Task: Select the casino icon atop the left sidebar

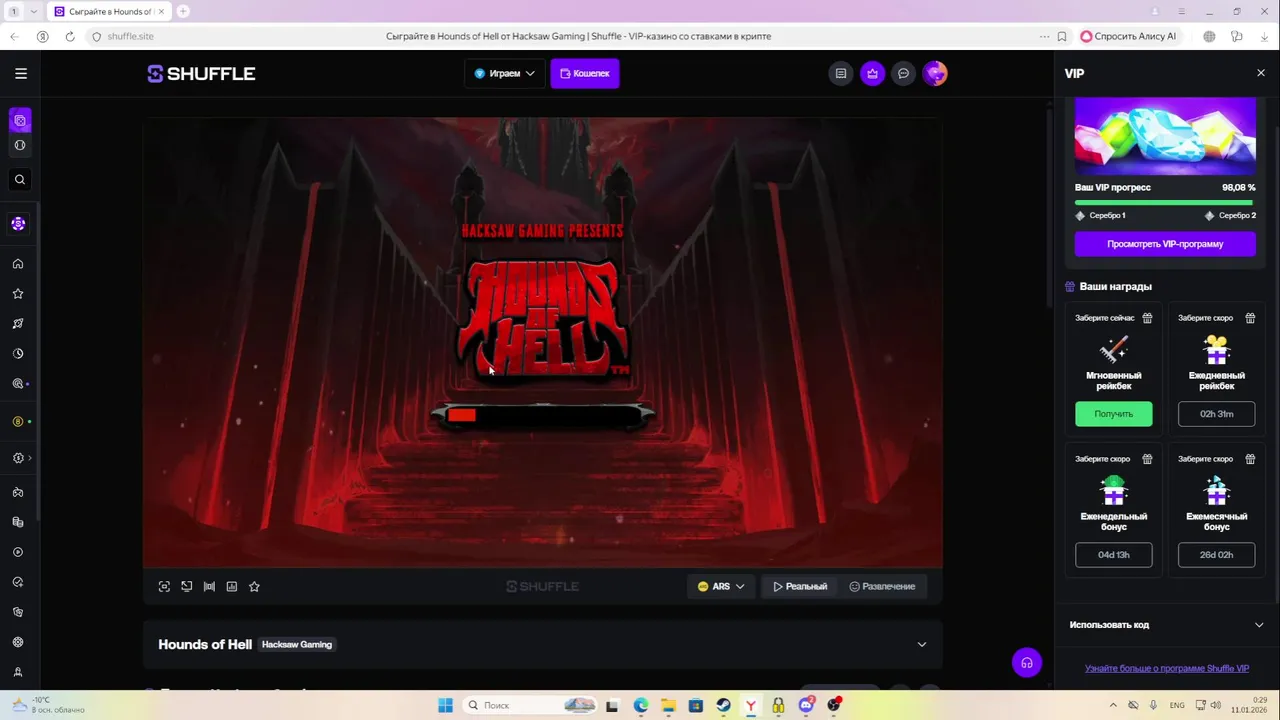Action: pos(19,121)
